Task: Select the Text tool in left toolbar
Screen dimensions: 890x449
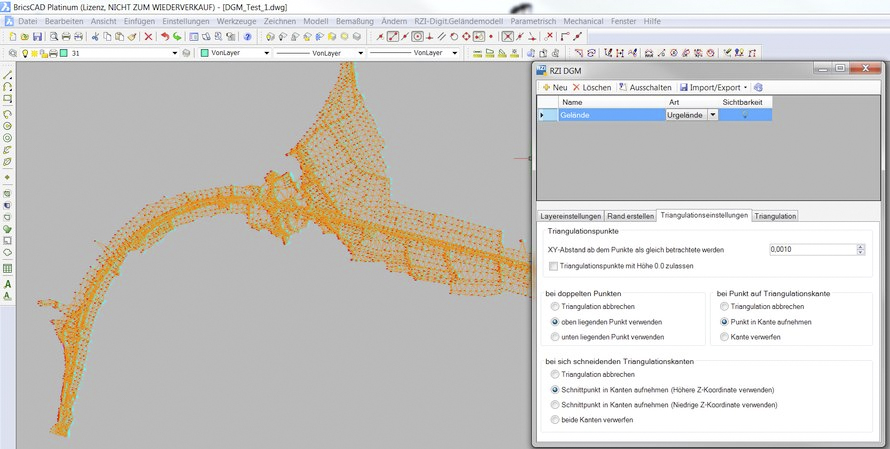Action: (7, 283)
